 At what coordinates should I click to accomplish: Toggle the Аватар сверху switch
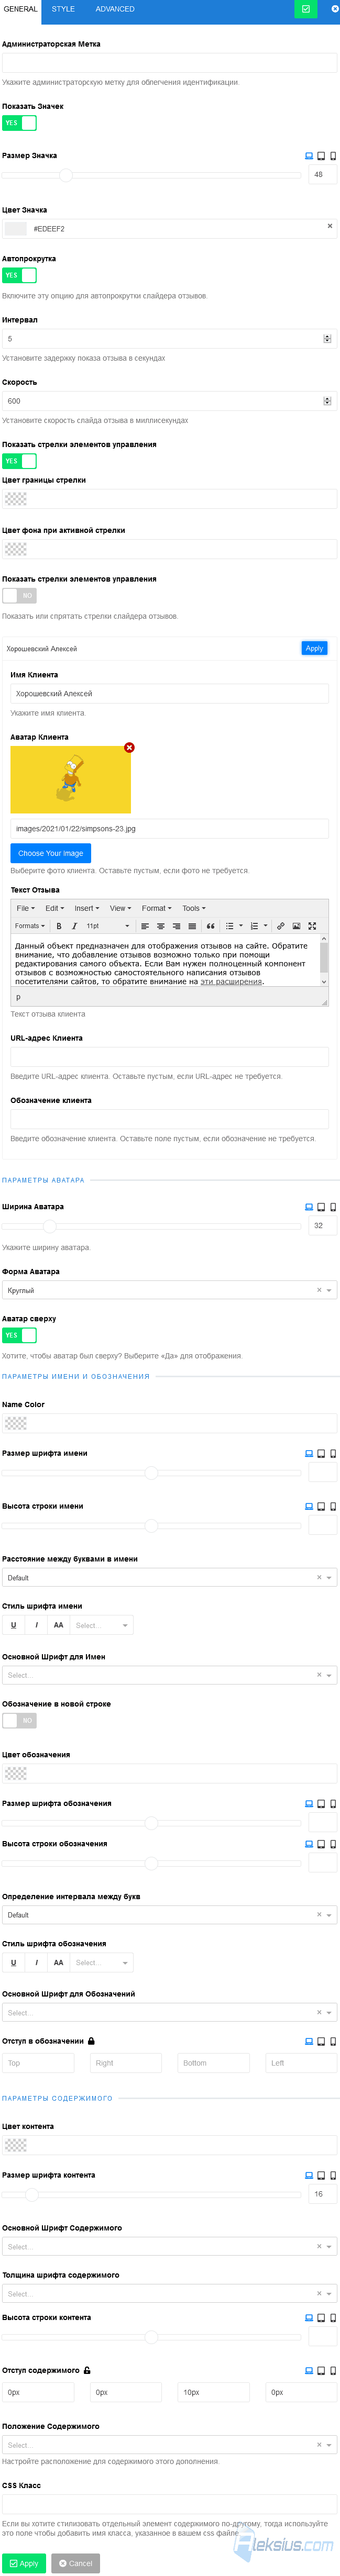tap(19, 1335)
